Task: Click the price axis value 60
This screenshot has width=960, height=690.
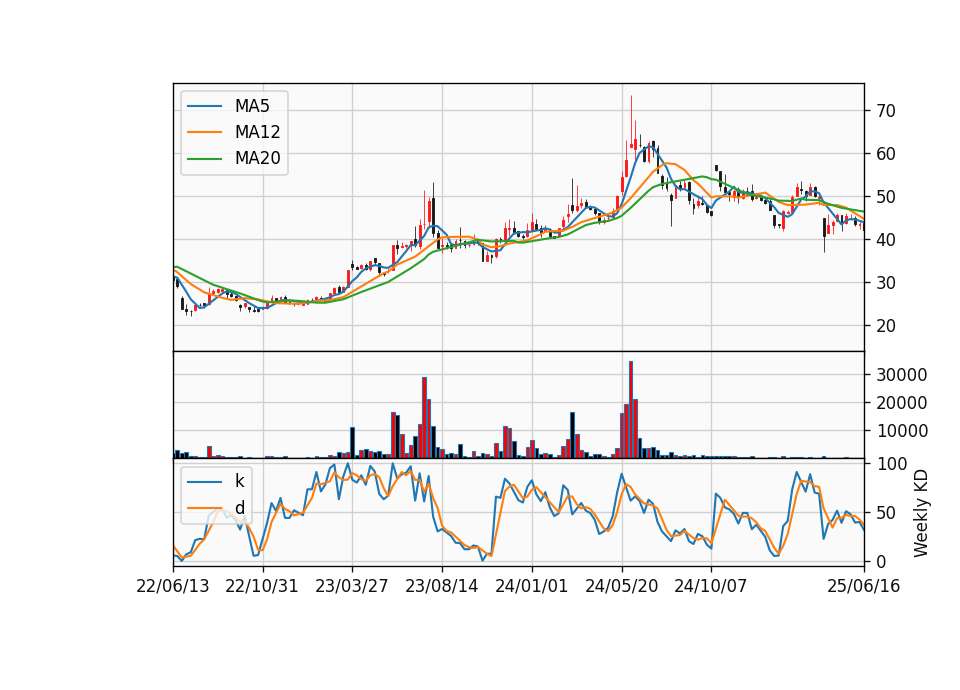Action: click(x=885, y=154)
